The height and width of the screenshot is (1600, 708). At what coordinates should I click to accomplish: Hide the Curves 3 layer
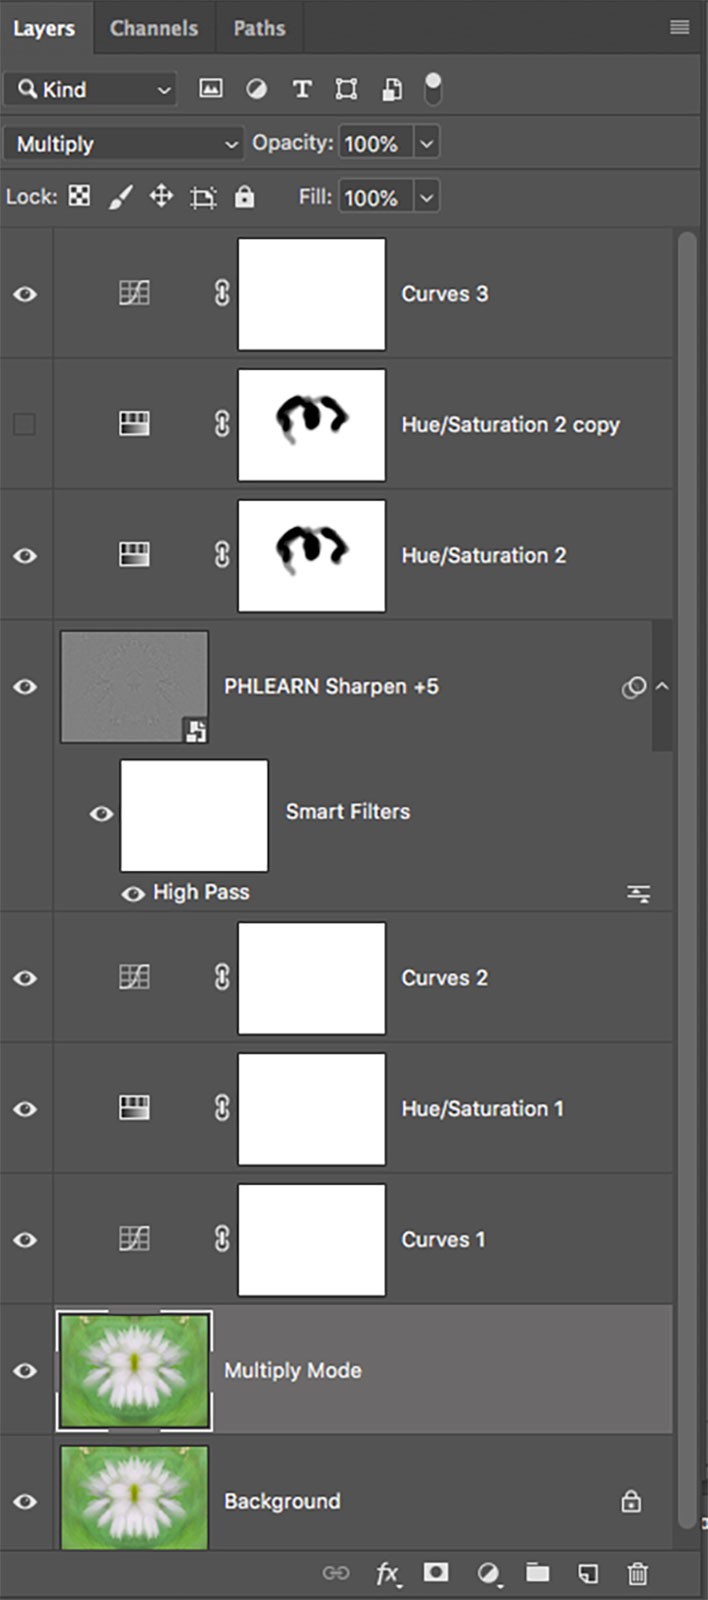(25, 294)
